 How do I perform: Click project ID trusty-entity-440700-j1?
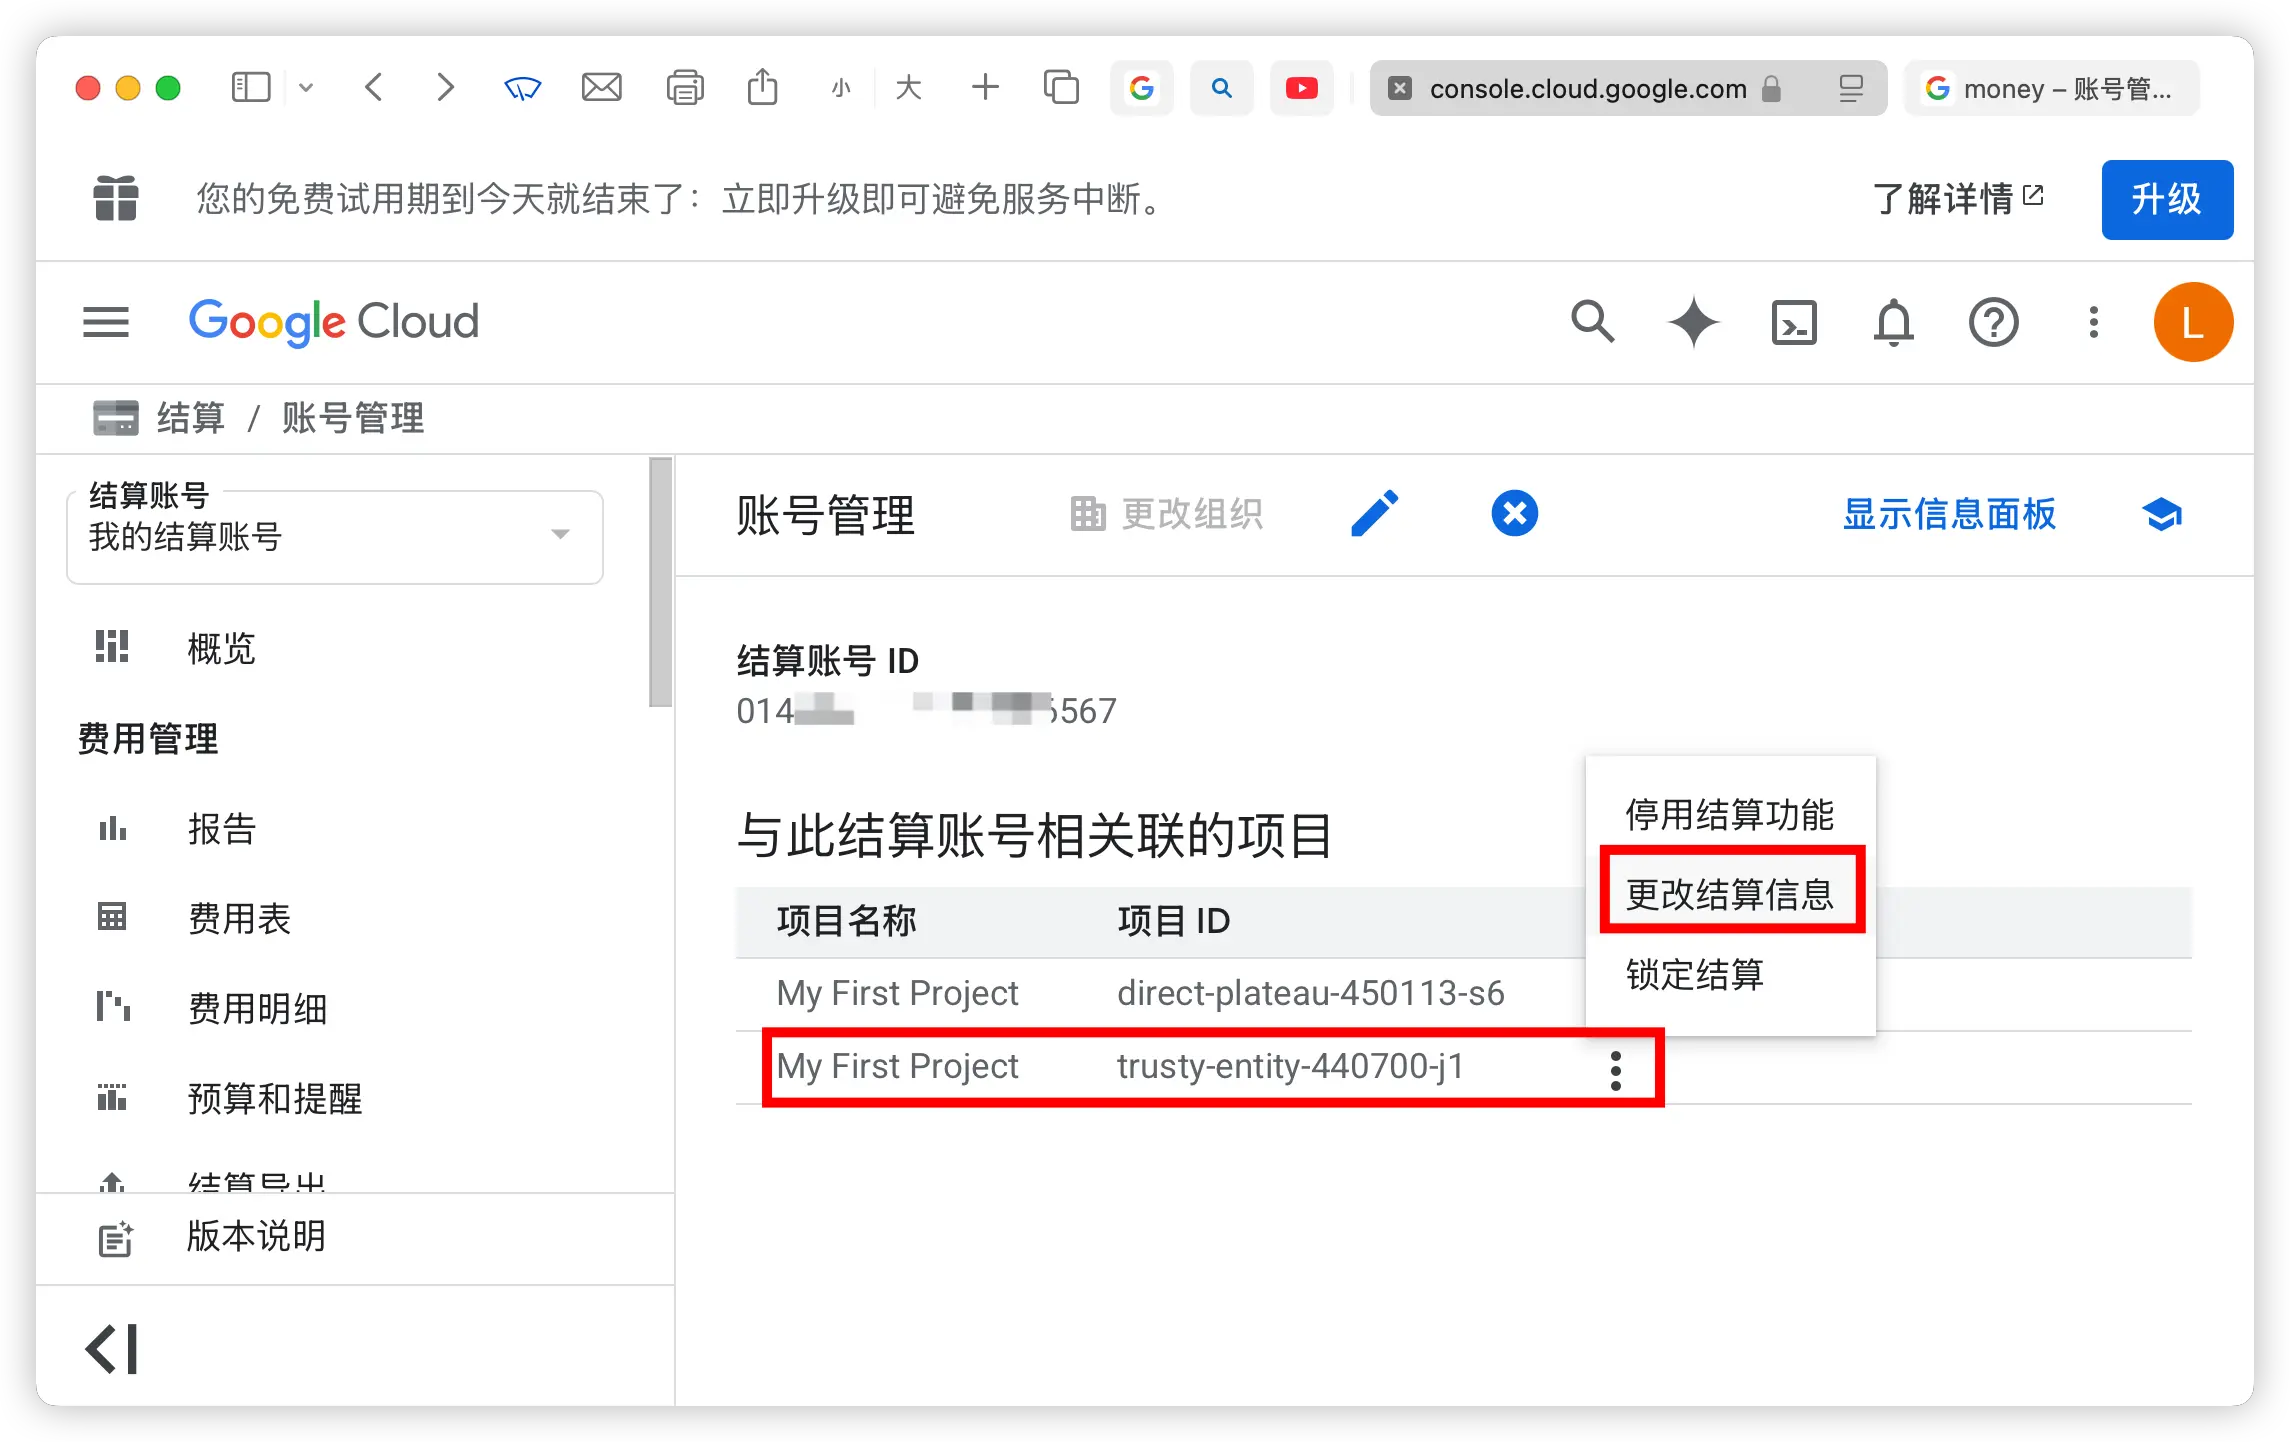[1291, 1066]
